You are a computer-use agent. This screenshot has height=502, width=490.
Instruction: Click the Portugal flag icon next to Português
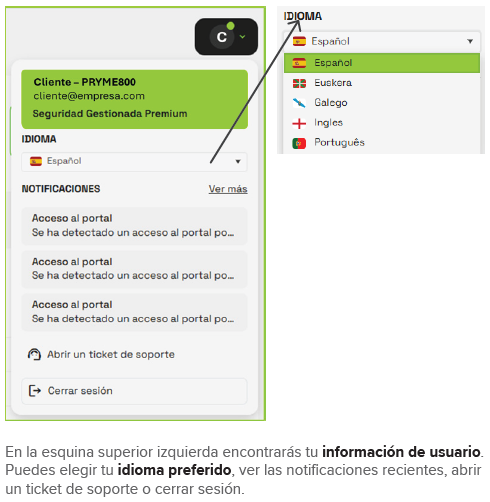click(299, 143)
